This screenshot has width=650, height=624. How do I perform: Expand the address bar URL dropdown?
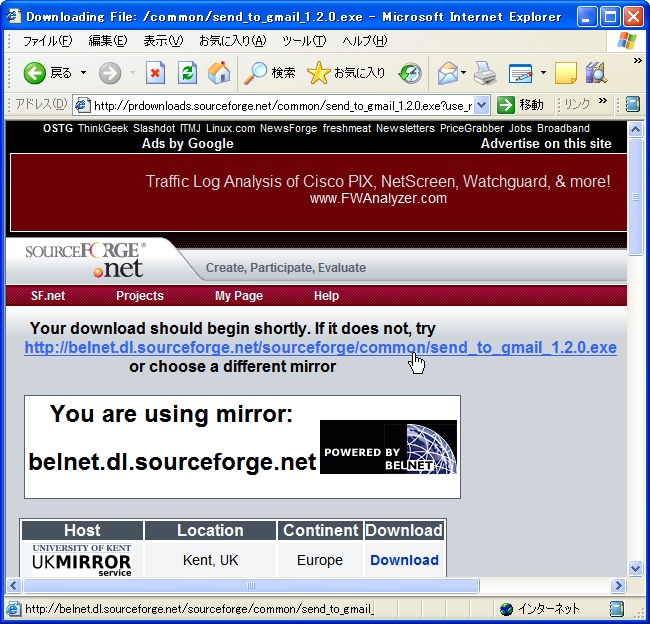481,105
